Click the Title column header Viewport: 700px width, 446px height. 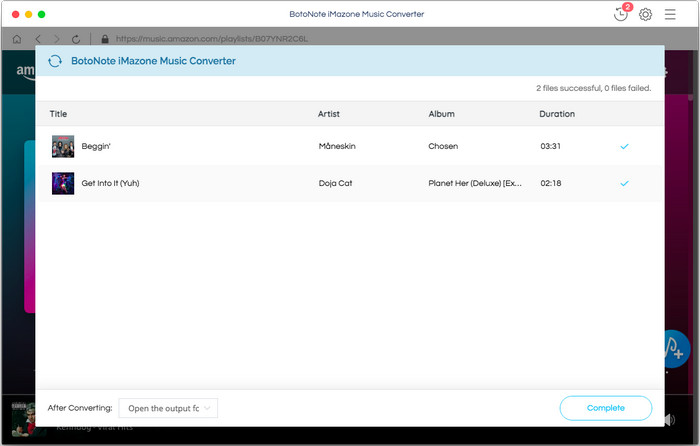pos(58,114)
